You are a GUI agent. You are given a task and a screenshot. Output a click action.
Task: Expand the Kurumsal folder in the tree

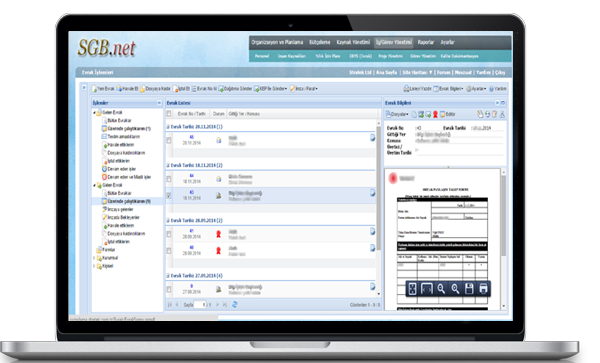pos(94,258)
